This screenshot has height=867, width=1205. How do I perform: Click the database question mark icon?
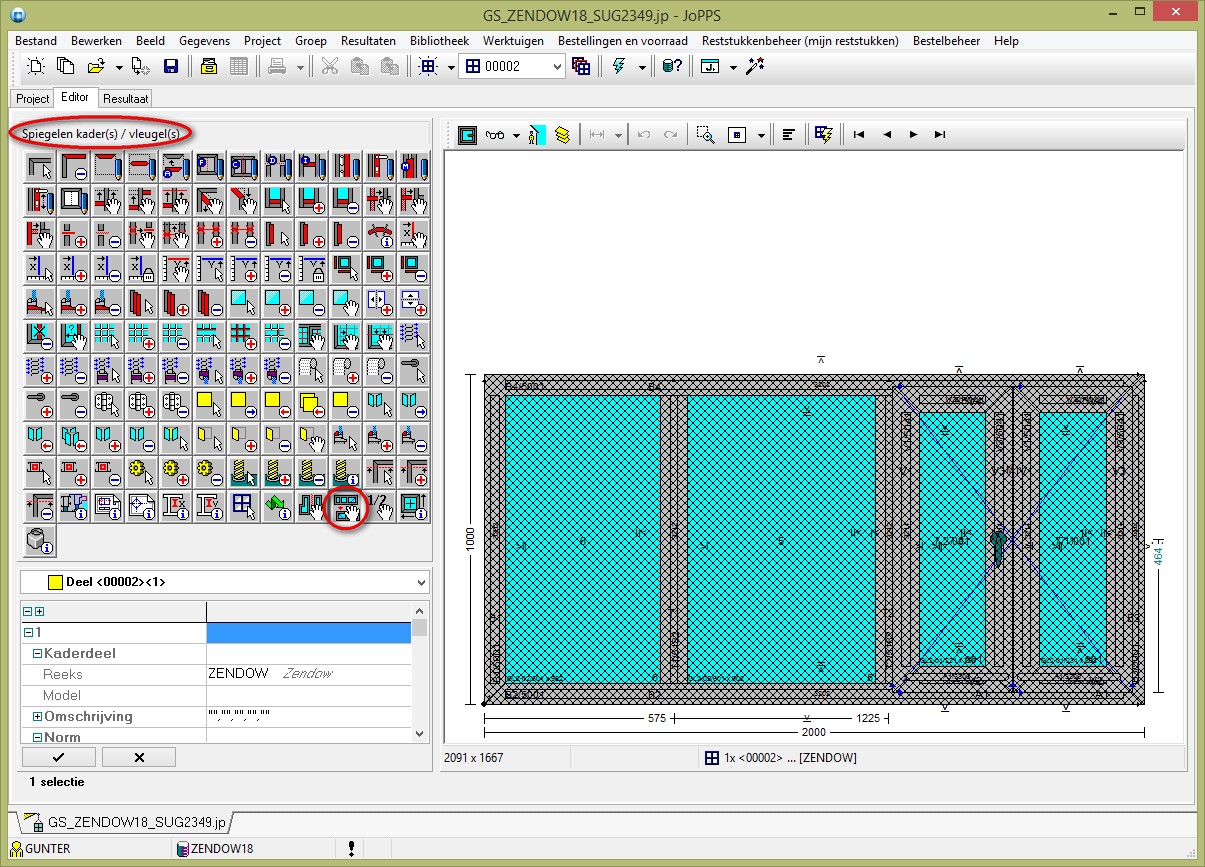tap(673, 66)
